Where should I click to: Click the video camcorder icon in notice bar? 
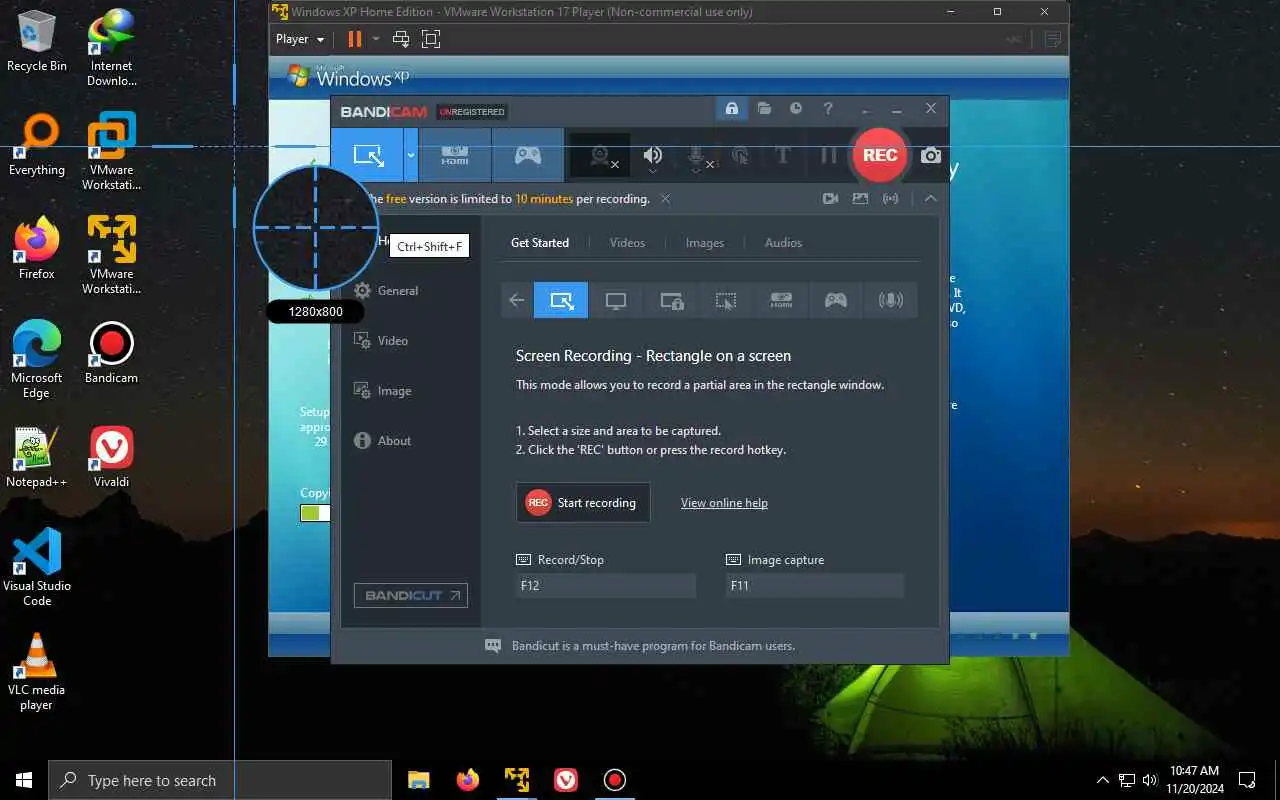click(830, 199)
